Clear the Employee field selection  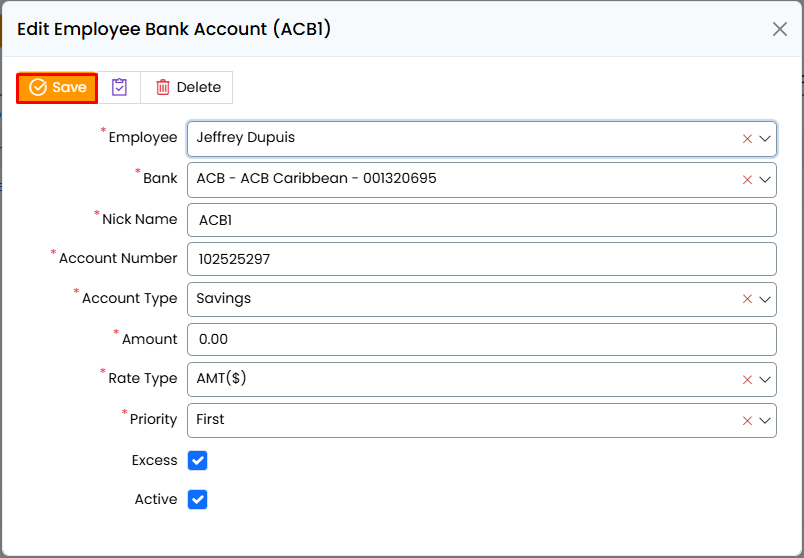click(x=747, y=139)
